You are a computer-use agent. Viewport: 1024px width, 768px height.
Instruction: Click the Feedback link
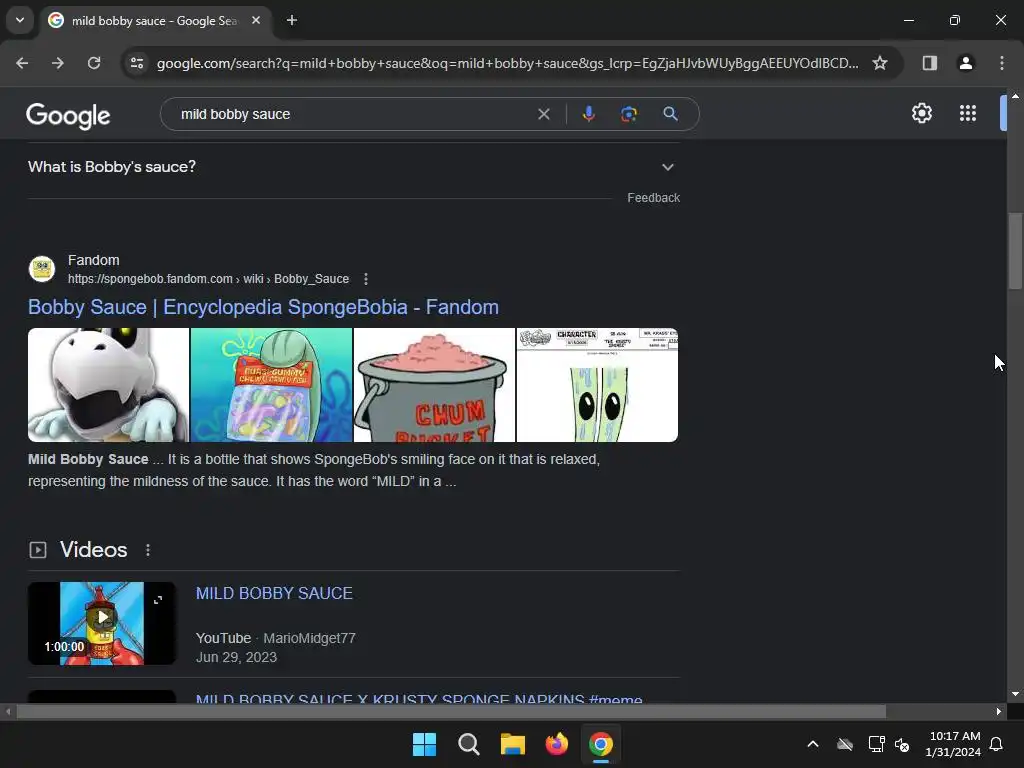pyautogui.click(x=653, y=198)
